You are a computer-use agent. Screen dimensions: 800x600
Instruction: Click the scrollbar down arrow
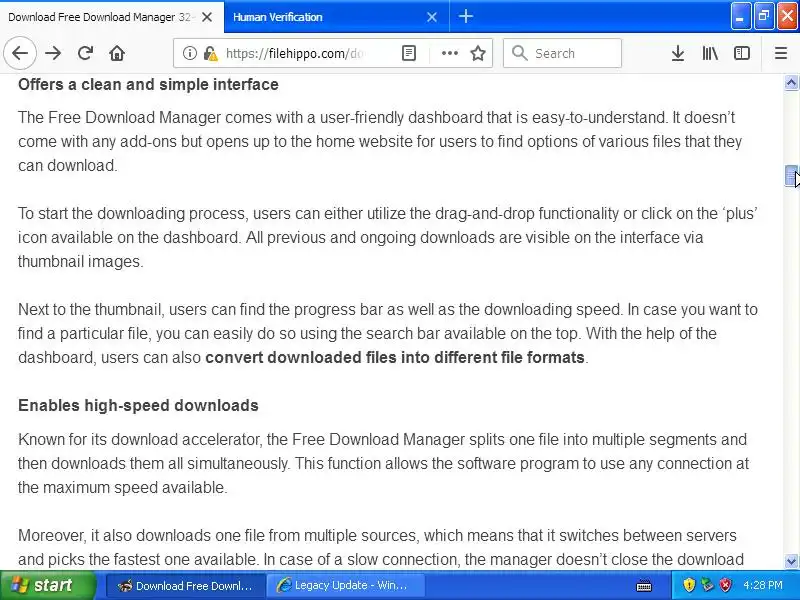point(791,562)
